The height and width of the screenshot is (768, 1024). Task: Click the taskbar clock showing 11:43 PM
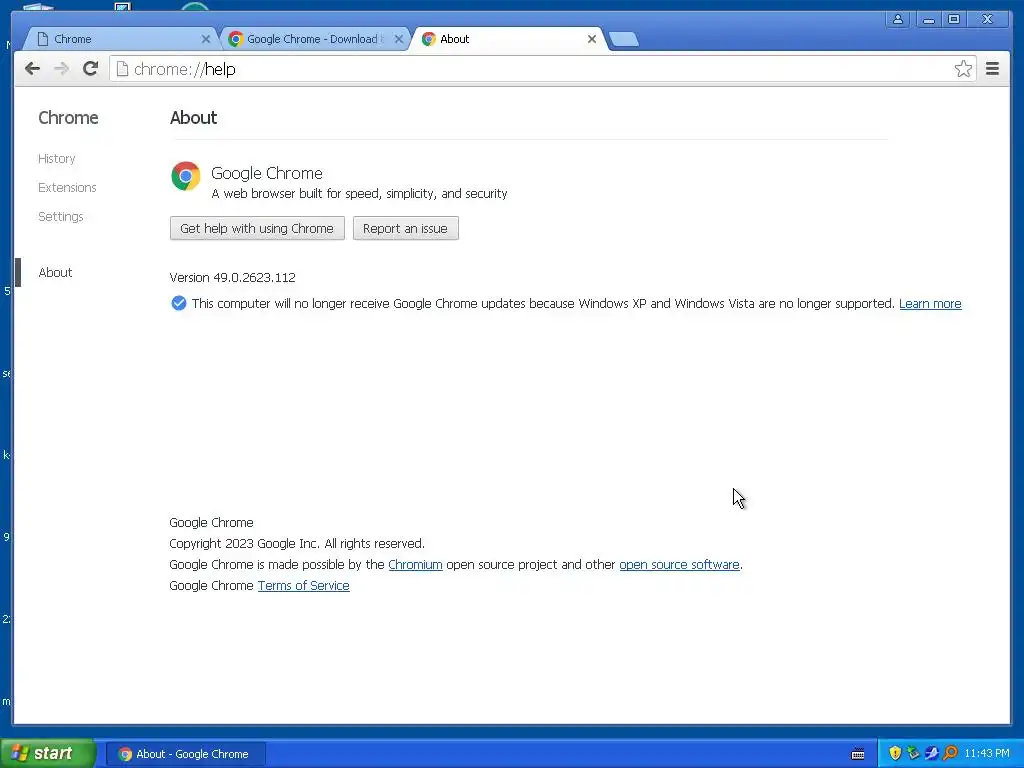coord(987,754)
